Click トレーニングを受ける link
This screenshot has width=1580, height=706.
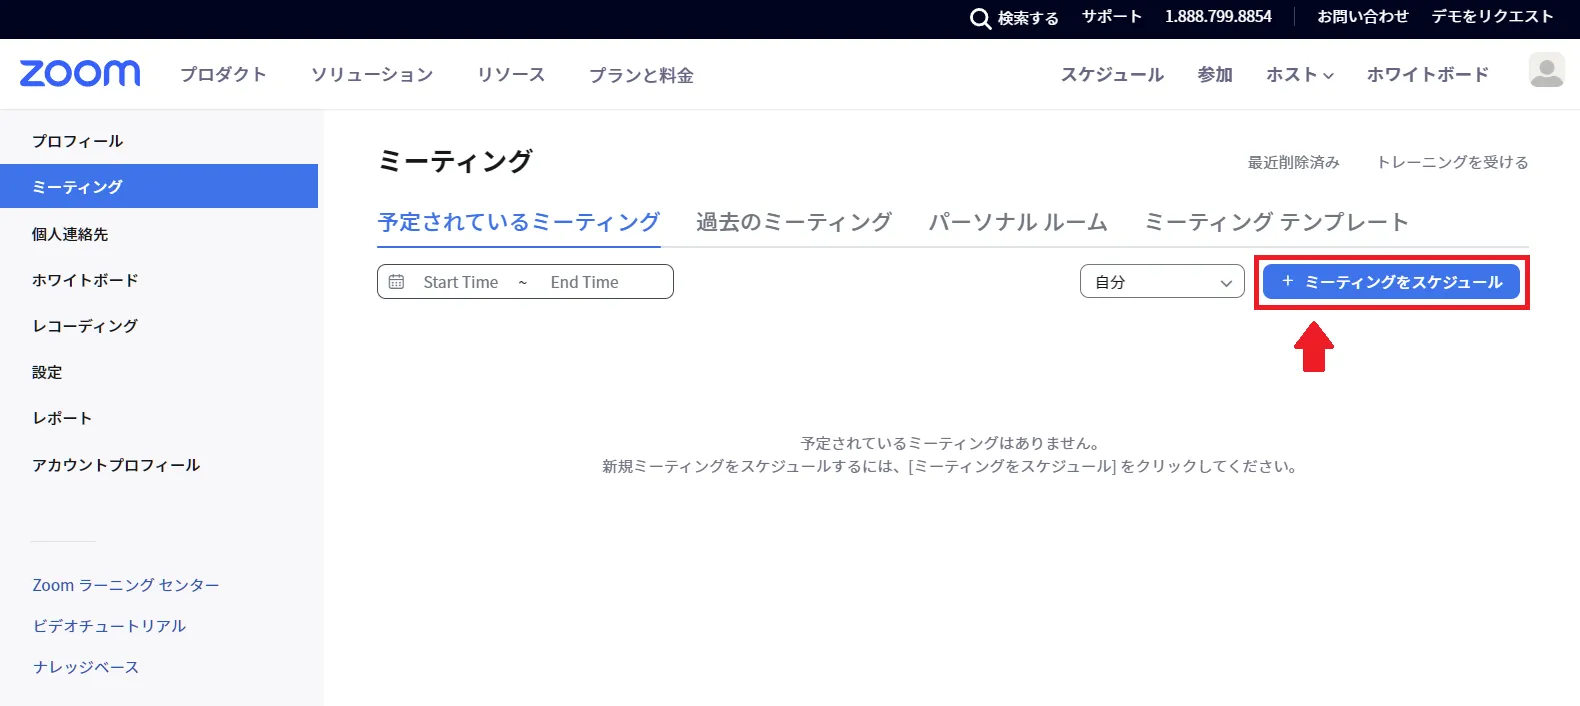tap(1452, 162)
